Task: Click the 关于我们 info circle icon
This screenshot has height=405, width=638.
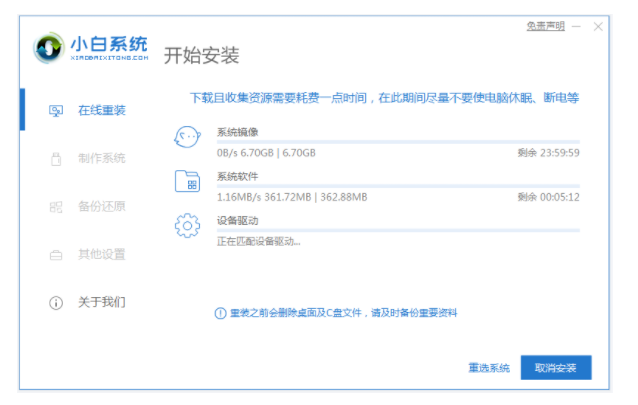Action: tap(56, 303)
